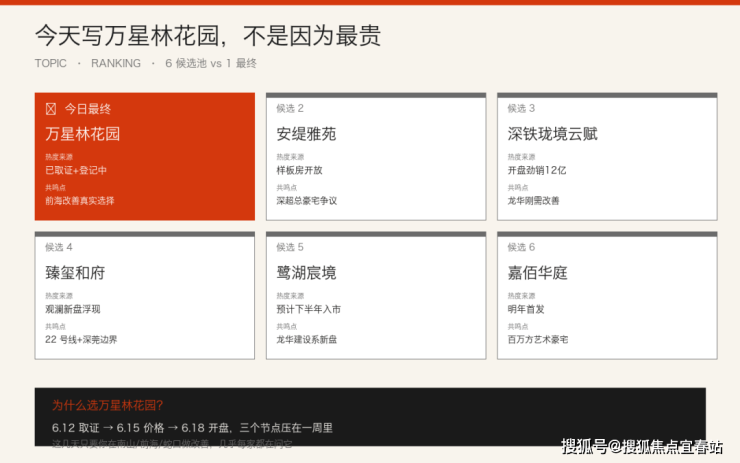The width and height of the screenshot is (740, 463).
Task: Select the 鹭湖宸境 candidate title
Action: [x=306, y=273]
